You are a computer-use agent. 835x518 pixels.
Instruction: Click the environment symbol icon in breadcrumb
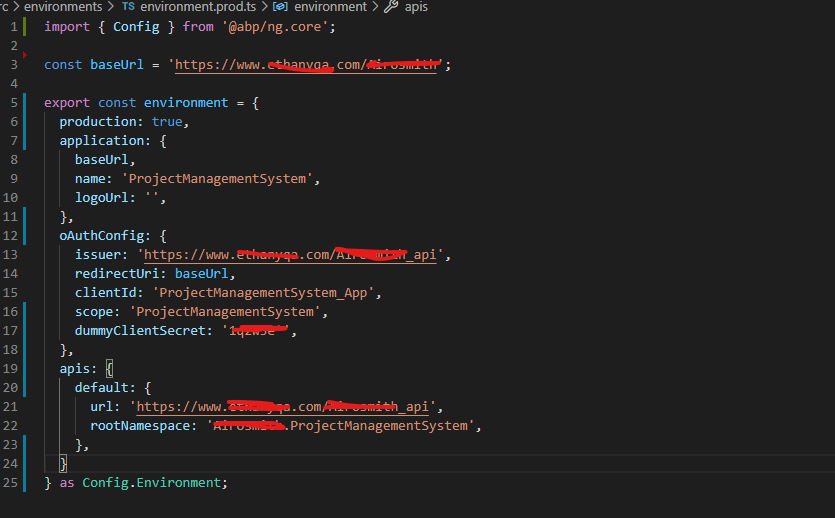point(279,7)
